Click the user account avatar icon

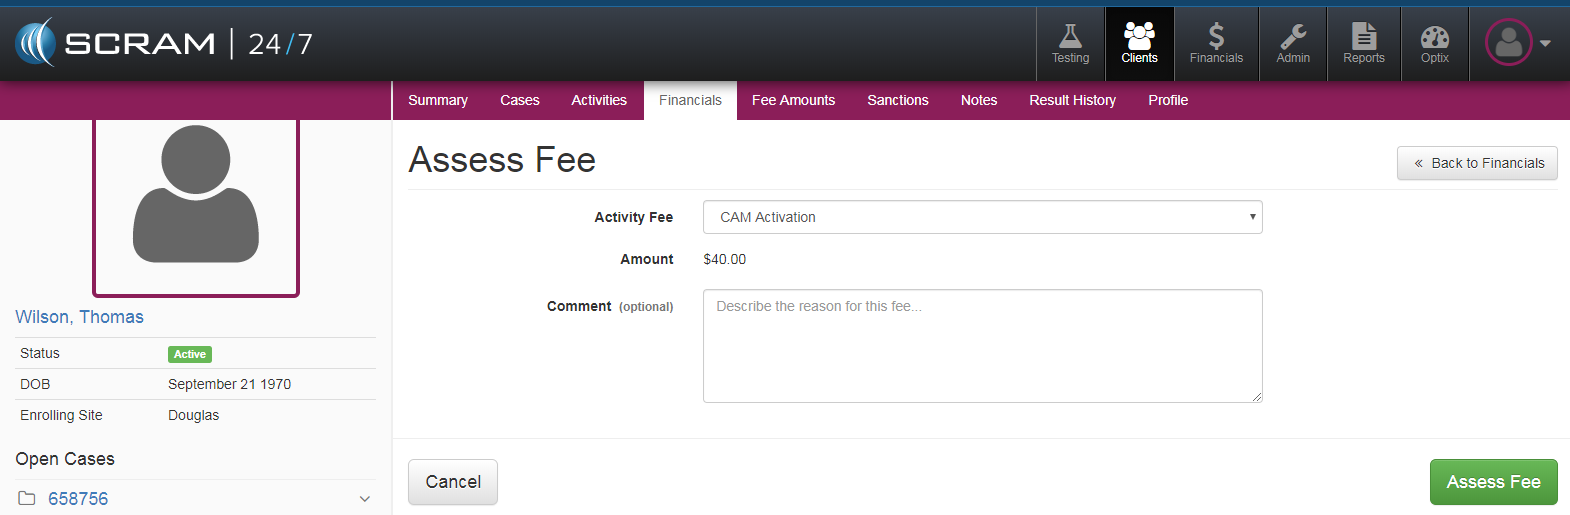pyautogui.click(x=1508, y=43)
